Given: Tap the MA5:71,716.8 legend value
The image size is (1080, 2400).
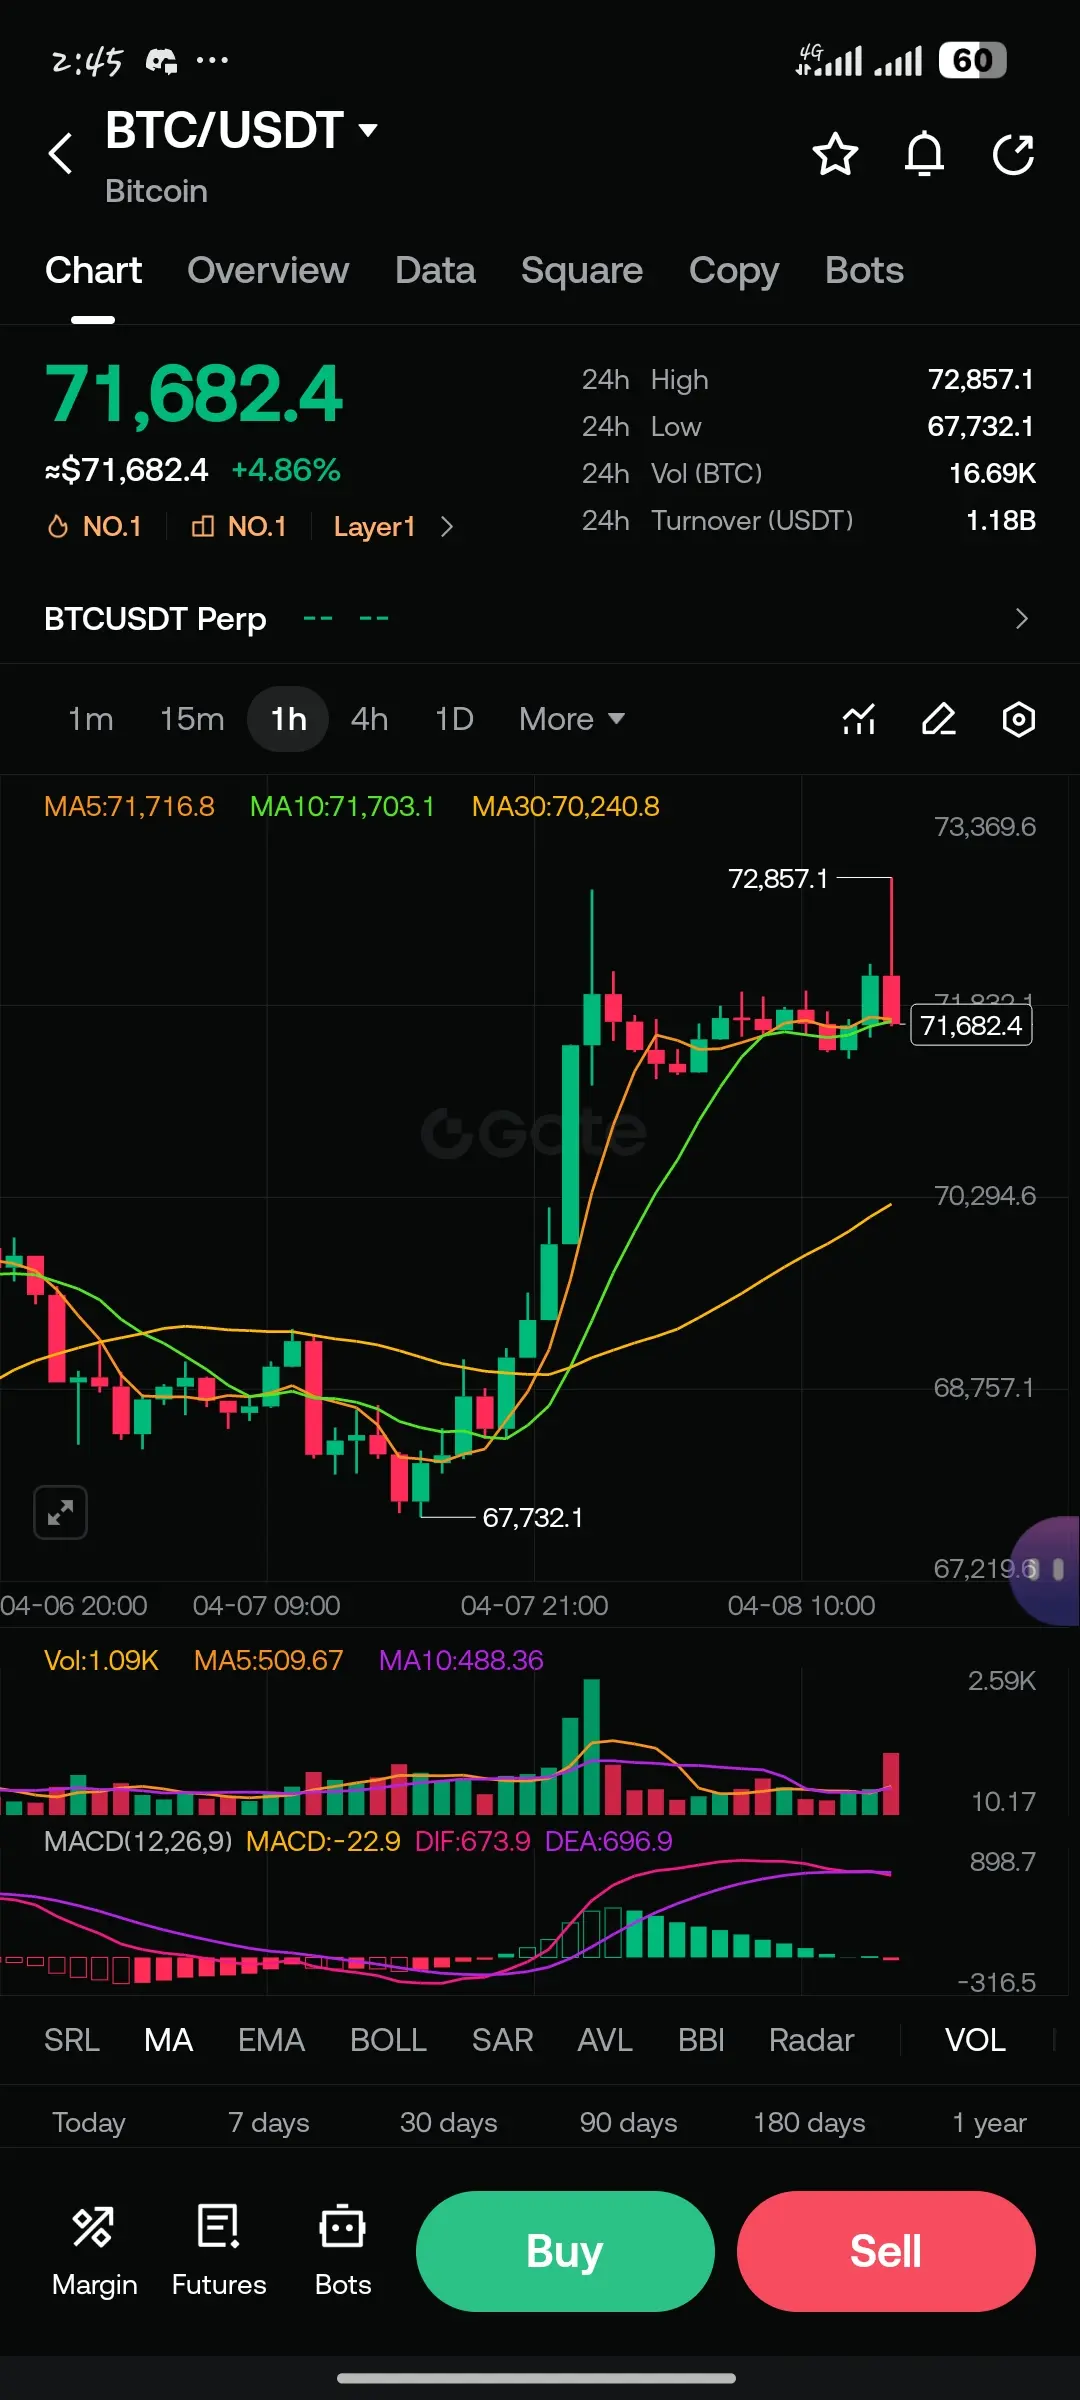Looking at the screenshot, I should pos(129,806).
